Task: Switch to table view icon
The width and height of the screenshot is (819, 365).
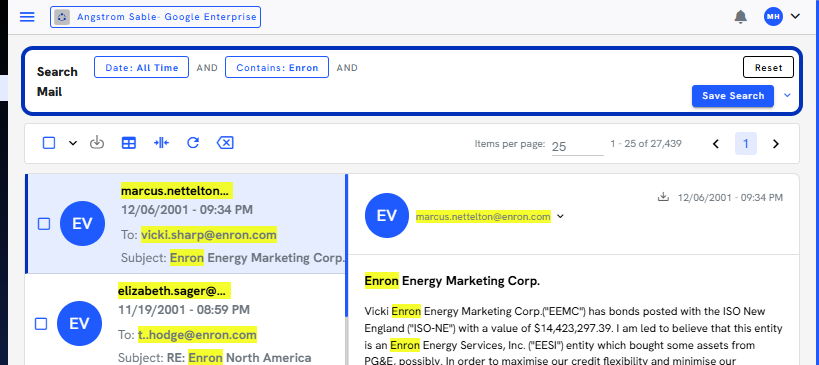Action: 128,143
